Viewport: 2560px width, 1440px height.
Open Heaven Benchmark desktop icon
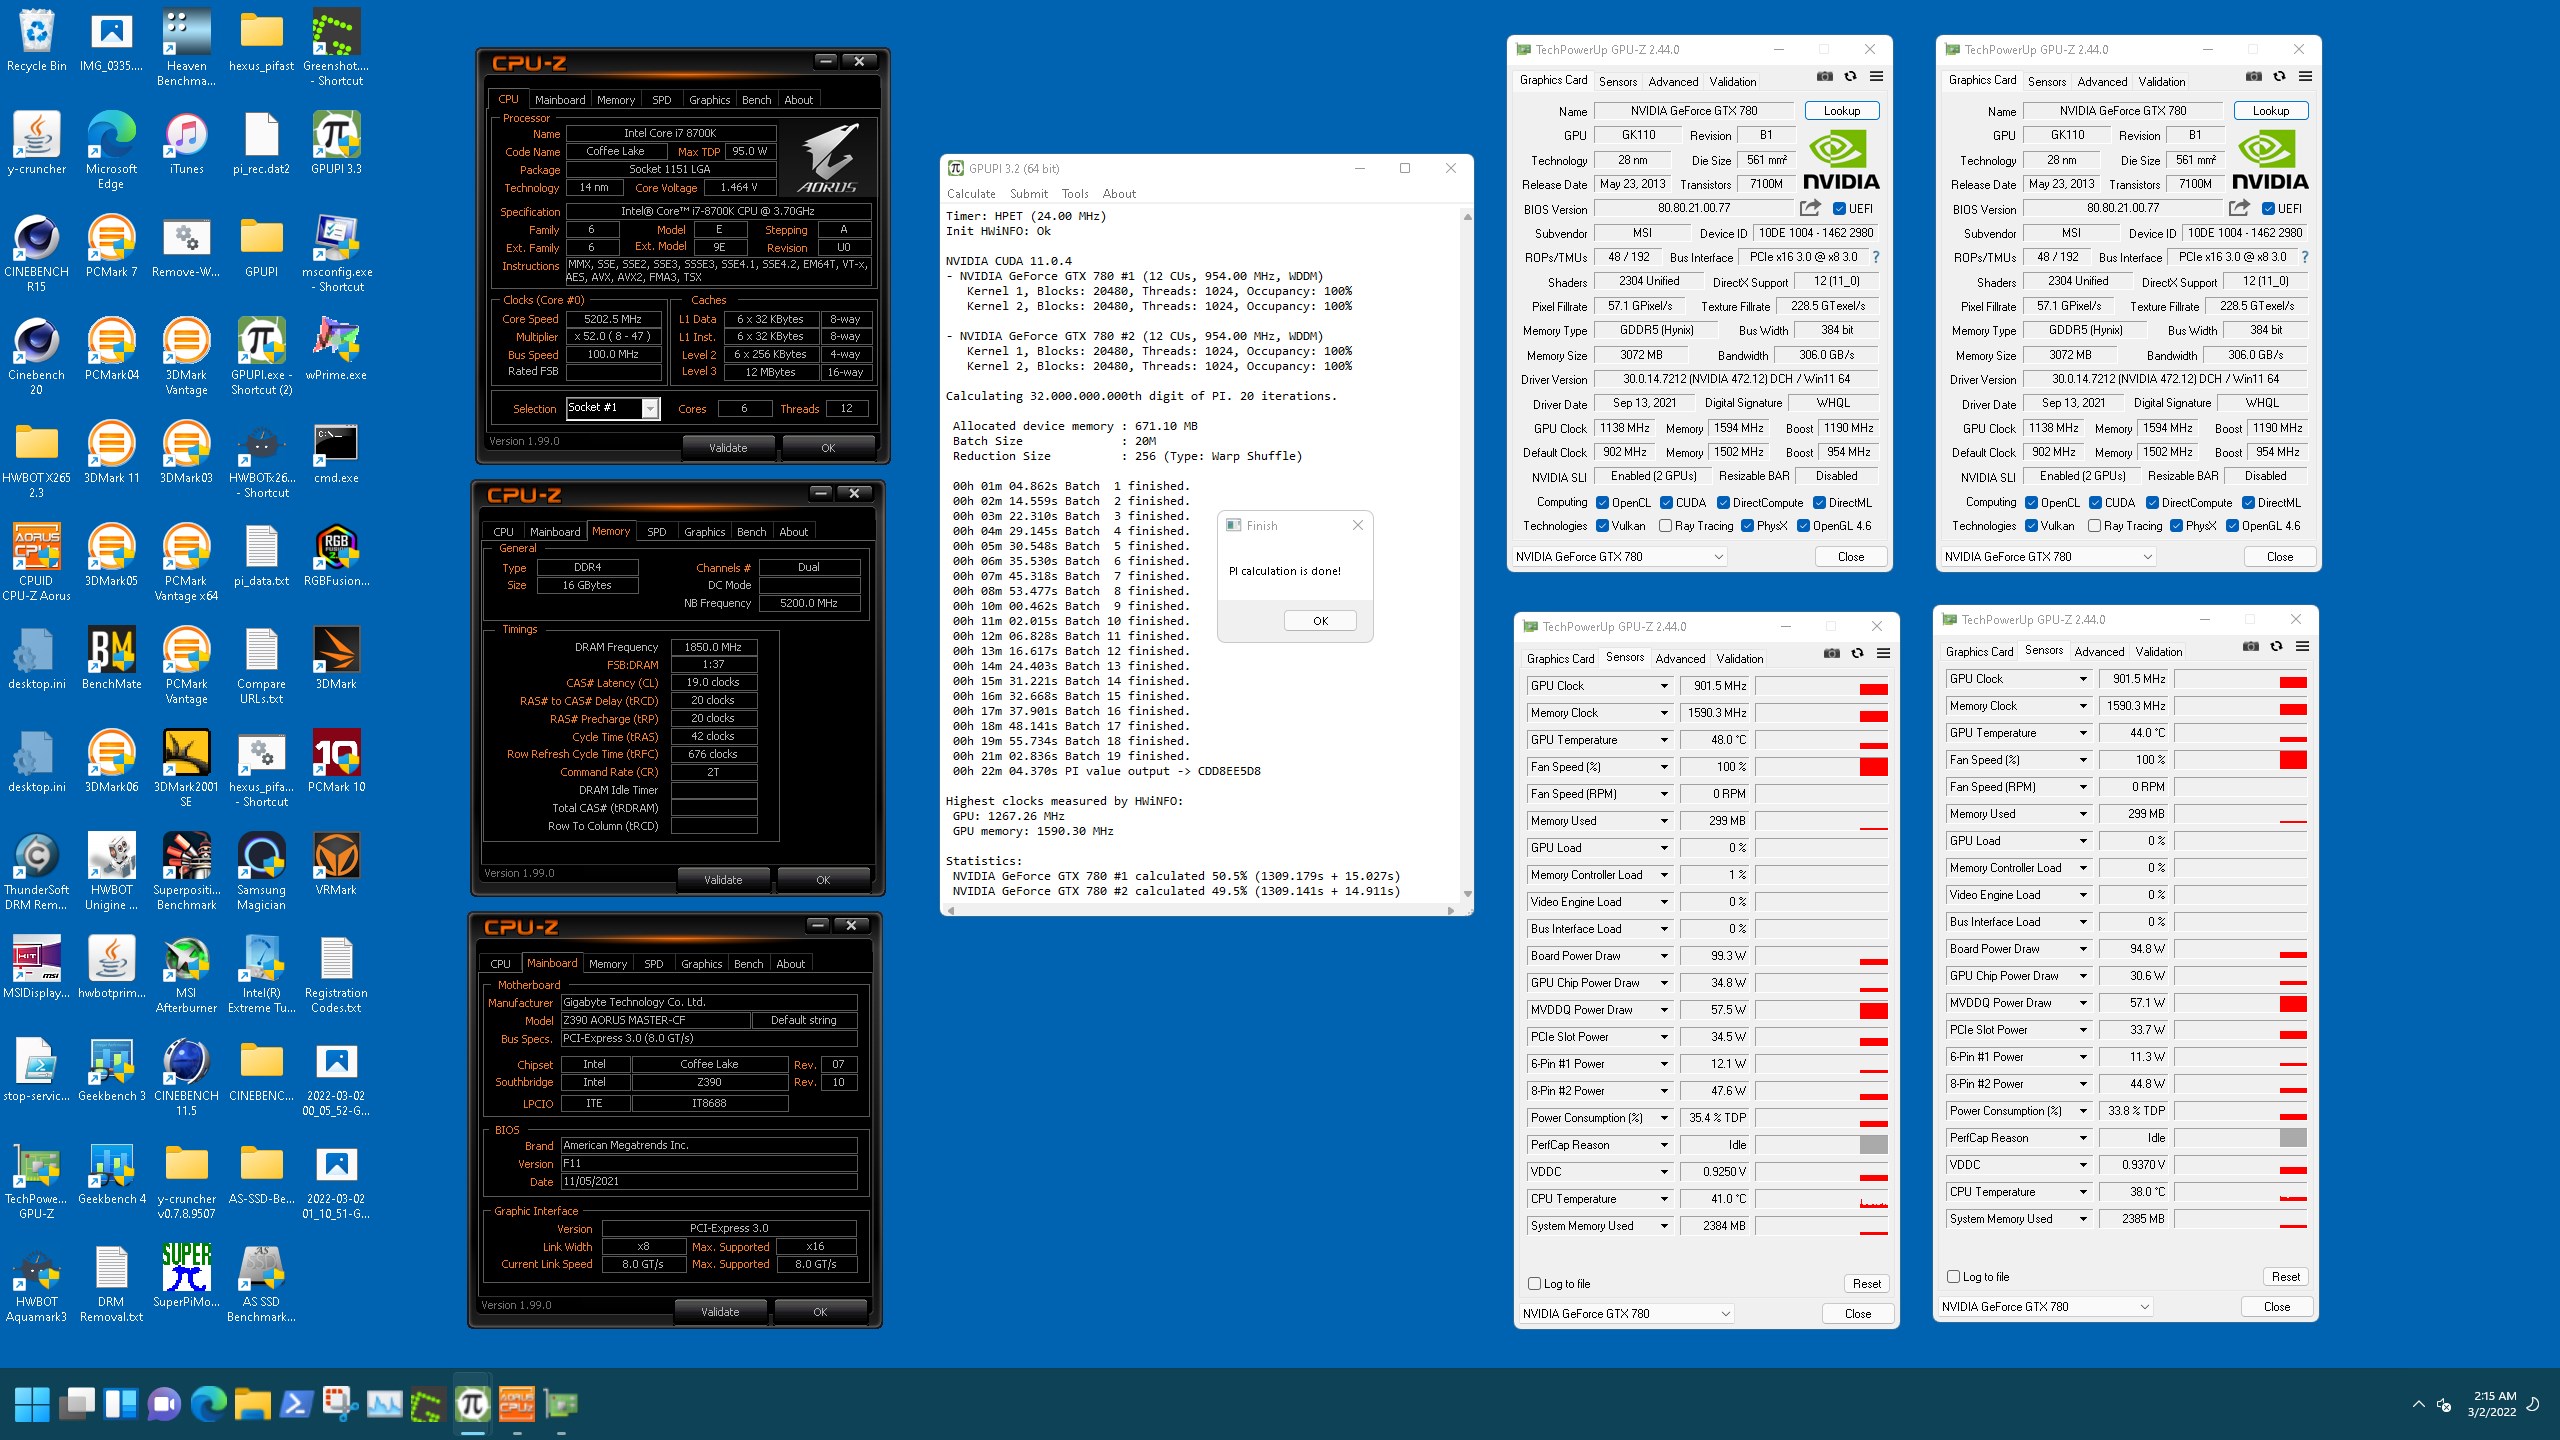click(186, 49)
